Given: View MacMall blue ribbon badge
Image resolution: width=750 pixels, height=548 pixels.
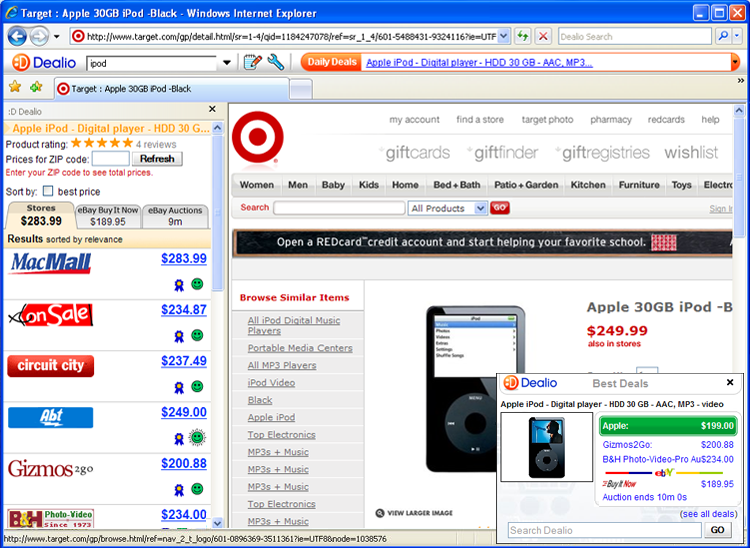Looking at the screenshot, I should pyautogui.click(x=179, y=285).
